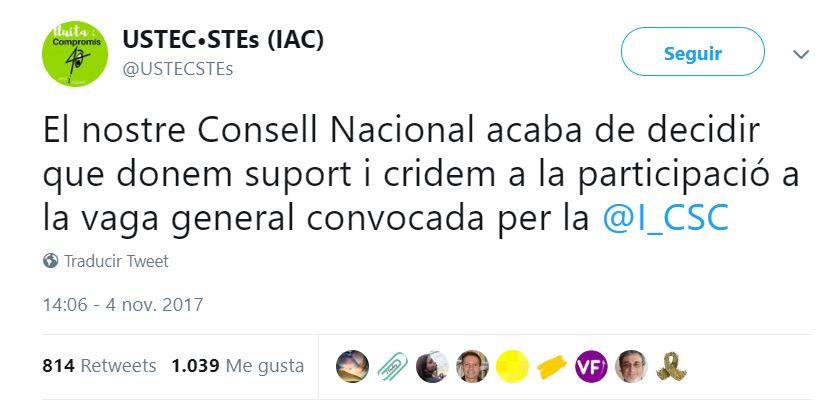Image resolution: width=832 pixels, height=402 pixels.
Task: Click the smiling man liker avatar
Action: 472,367
